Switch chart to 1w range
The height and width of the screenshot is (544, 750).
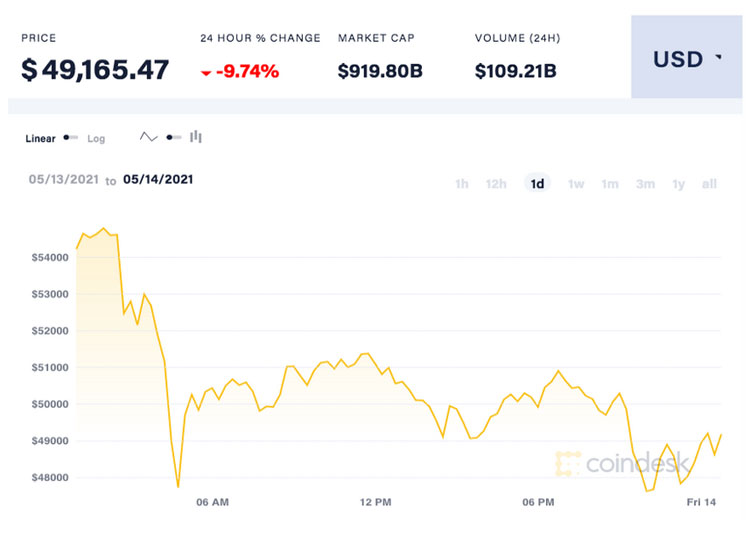(576, 184)
